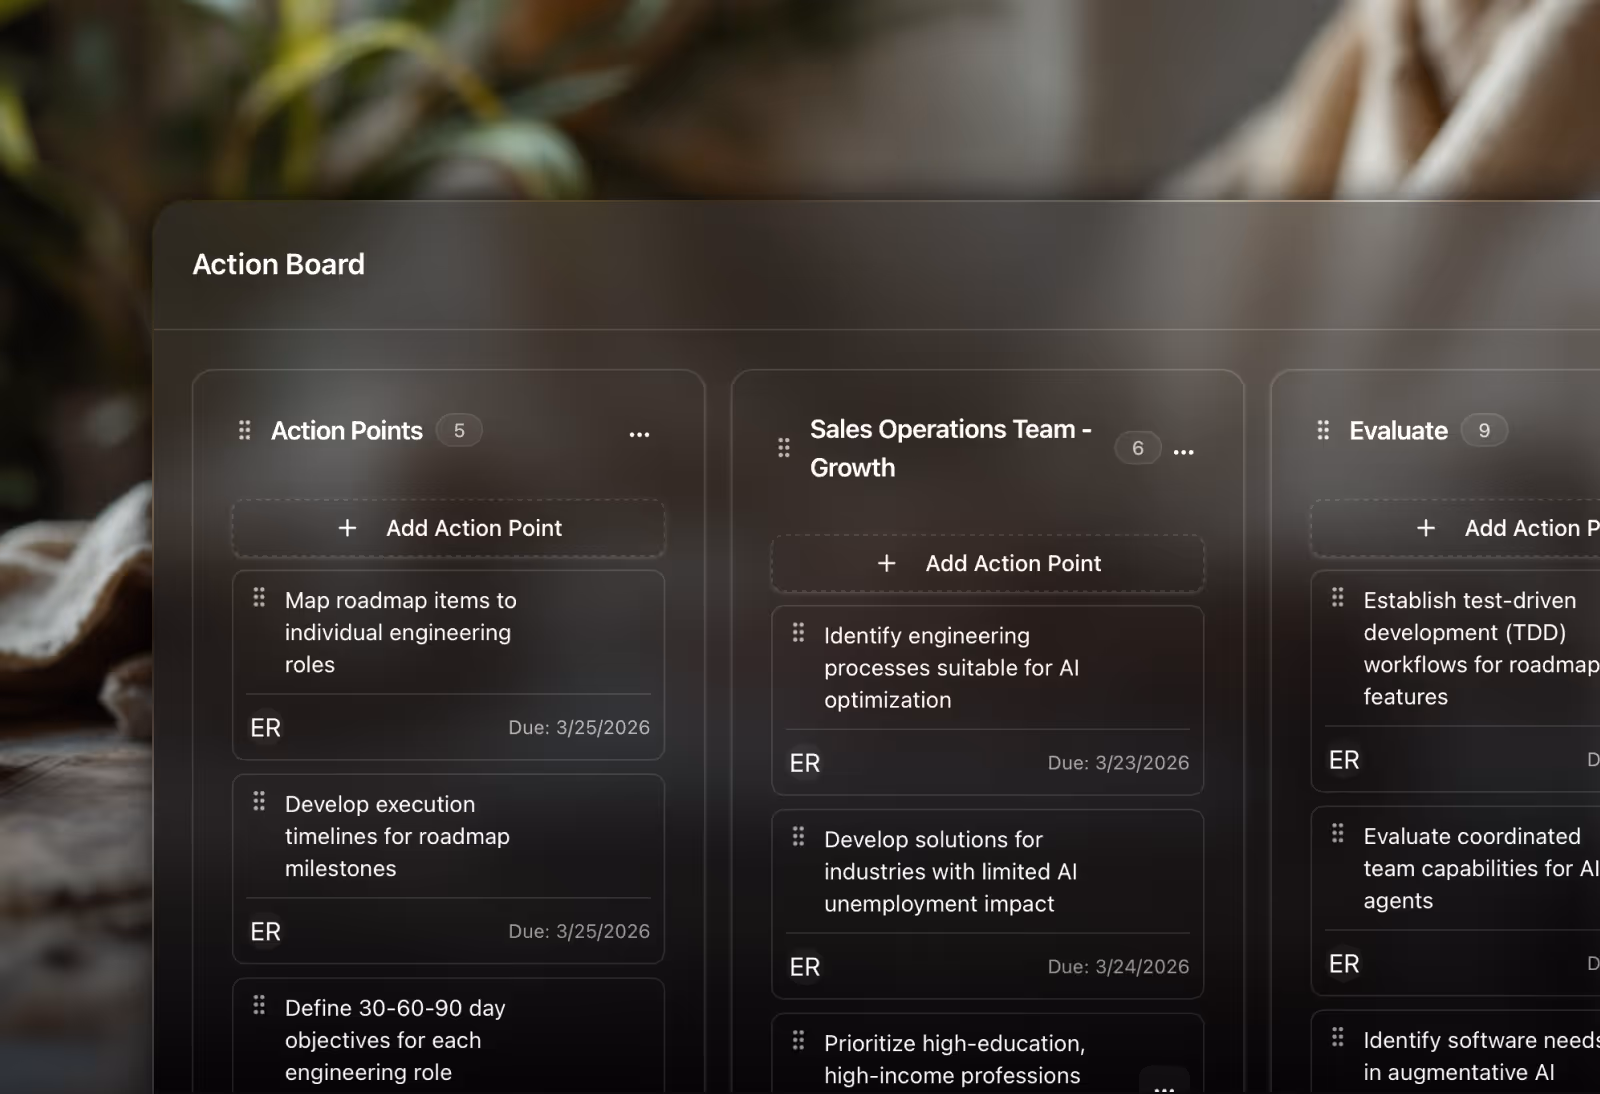Click ER avatar on Evaluate coordinated team card
1600x1094 pixels.
tap(1344, 964)
